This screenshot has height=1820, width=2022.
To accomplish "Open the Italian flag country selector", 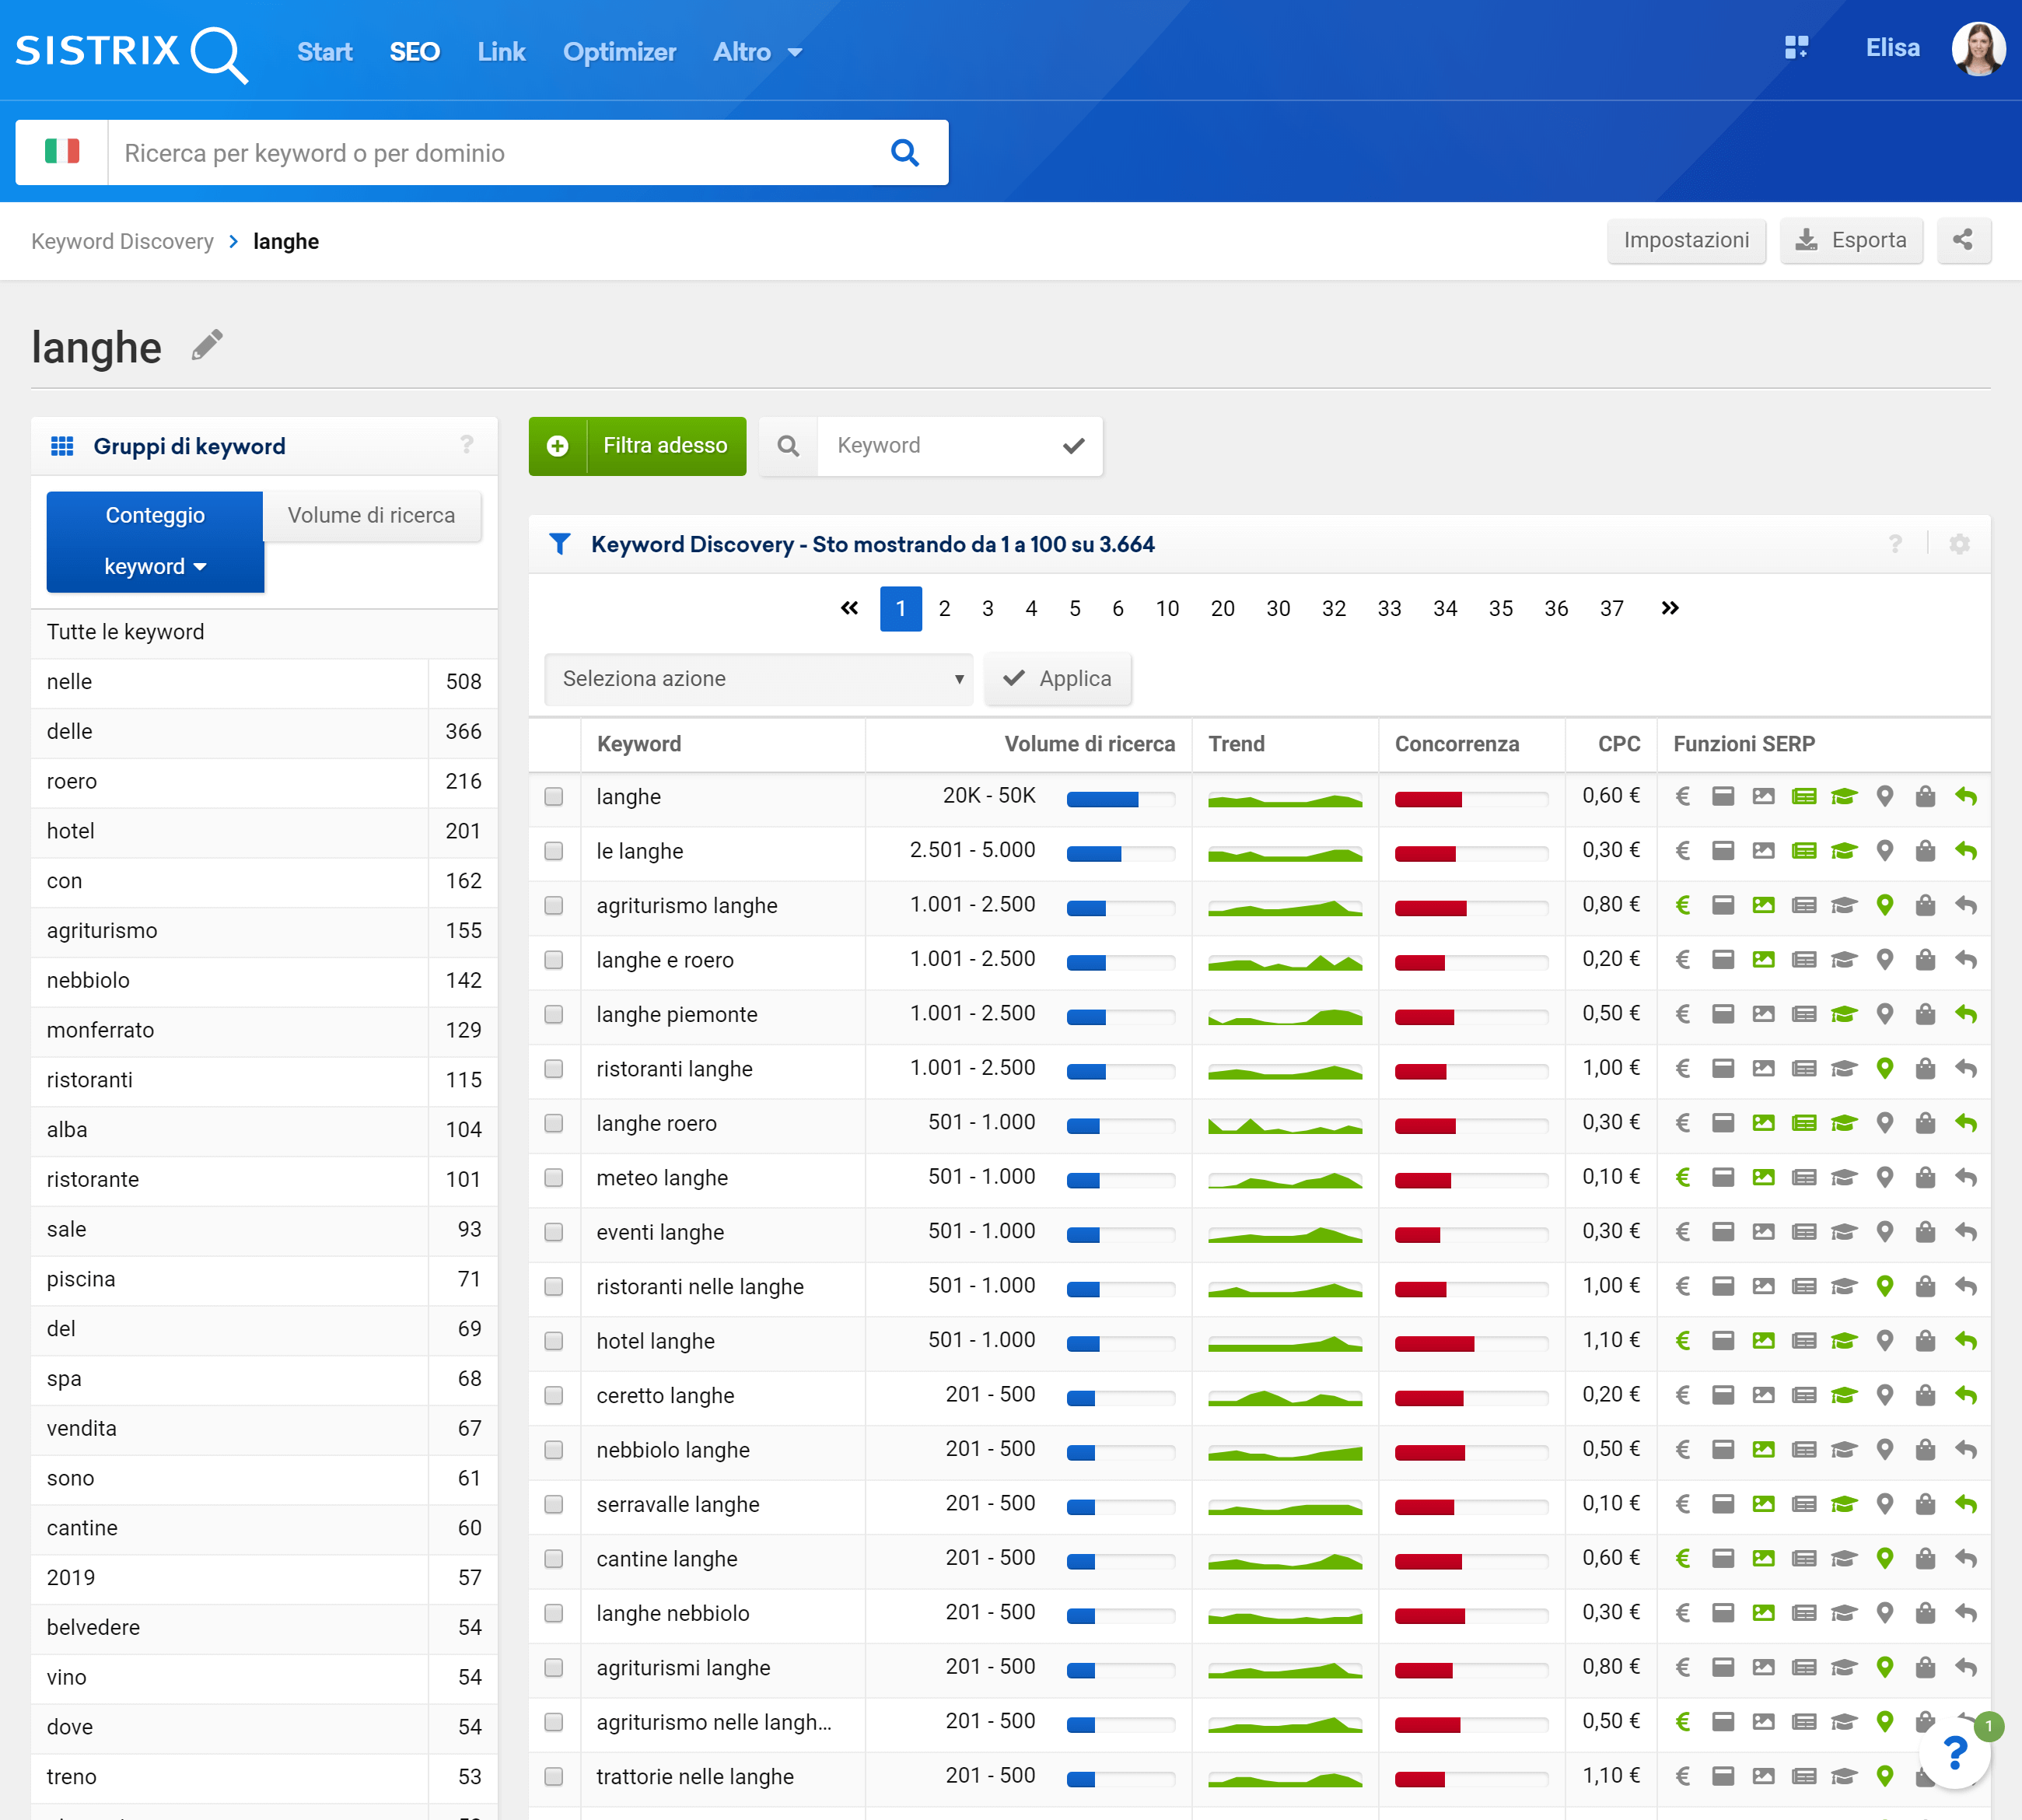I will pyautogui.click(x=62, y=153).
